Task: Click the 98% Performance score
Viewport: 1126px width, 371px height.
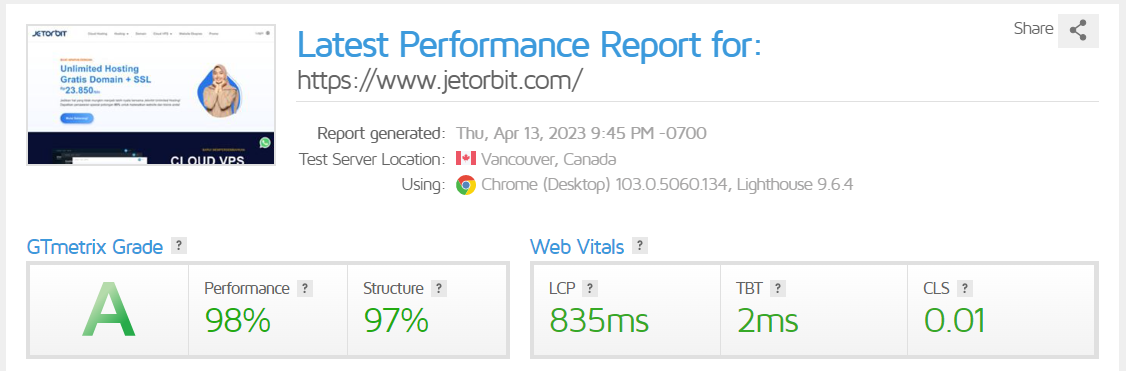Action: click(x=238, y=320)
